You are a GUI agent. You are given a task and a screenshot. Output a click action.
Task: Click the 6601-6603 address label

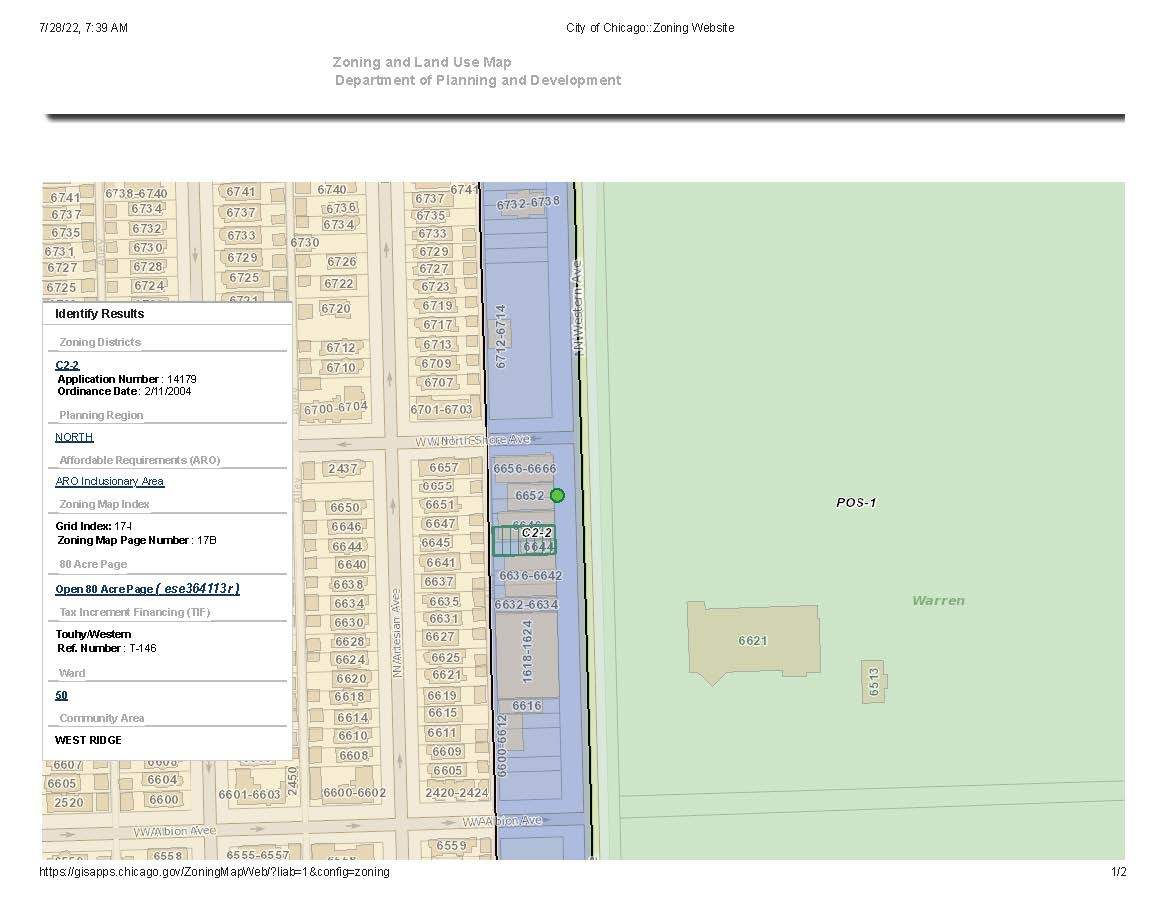249,794
